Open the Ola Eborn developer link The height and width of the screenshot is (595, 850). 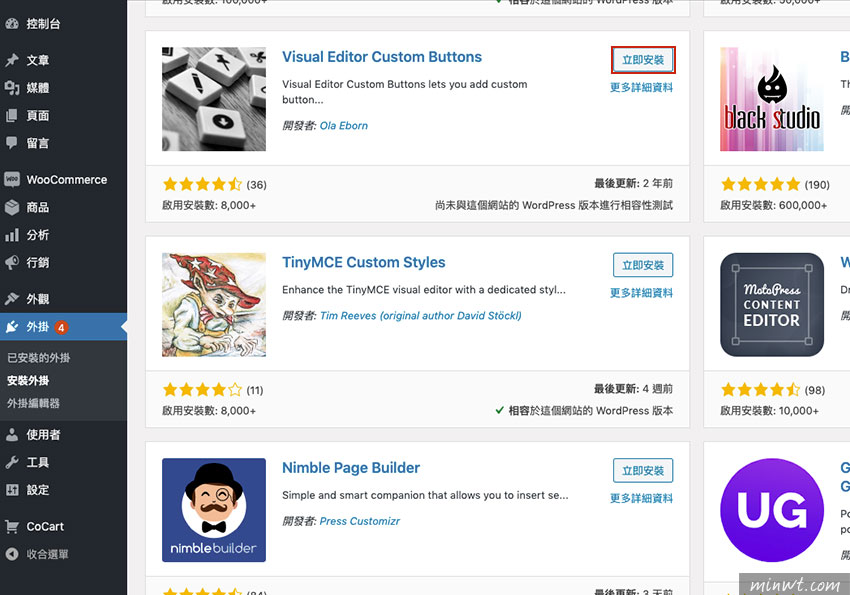coord(344,126)
